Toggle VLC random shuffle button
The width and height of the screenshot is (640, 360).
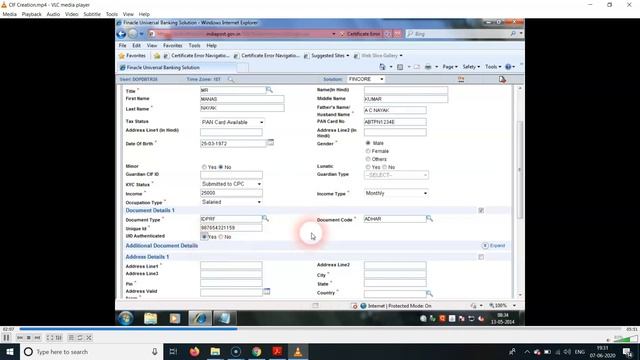coord(89,338)
